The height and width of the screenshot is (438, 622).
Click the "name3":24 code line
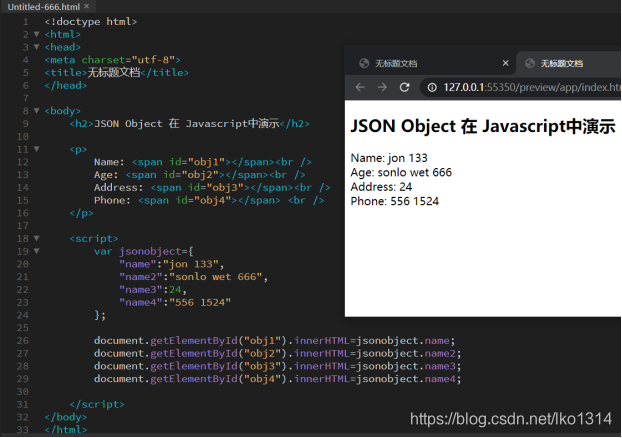153,290
